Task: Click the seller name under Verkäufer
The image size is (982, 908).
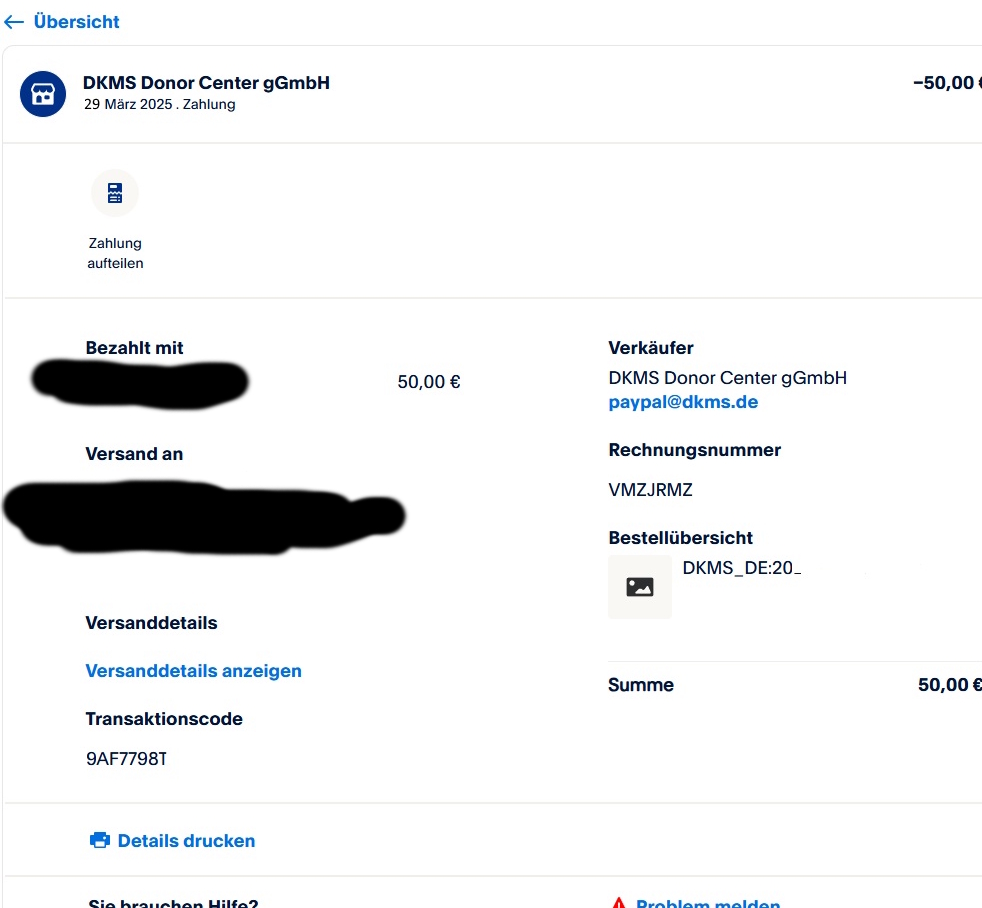Action: (727, 378)
